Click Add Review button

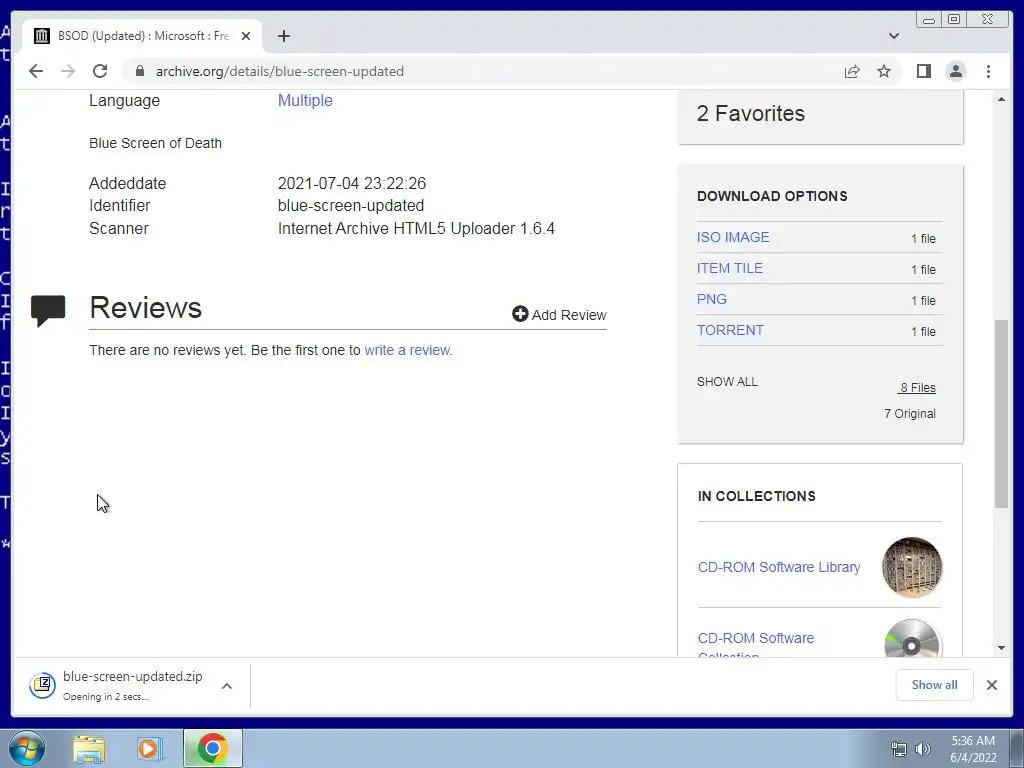pyautogui.click(x=559, y=315)
